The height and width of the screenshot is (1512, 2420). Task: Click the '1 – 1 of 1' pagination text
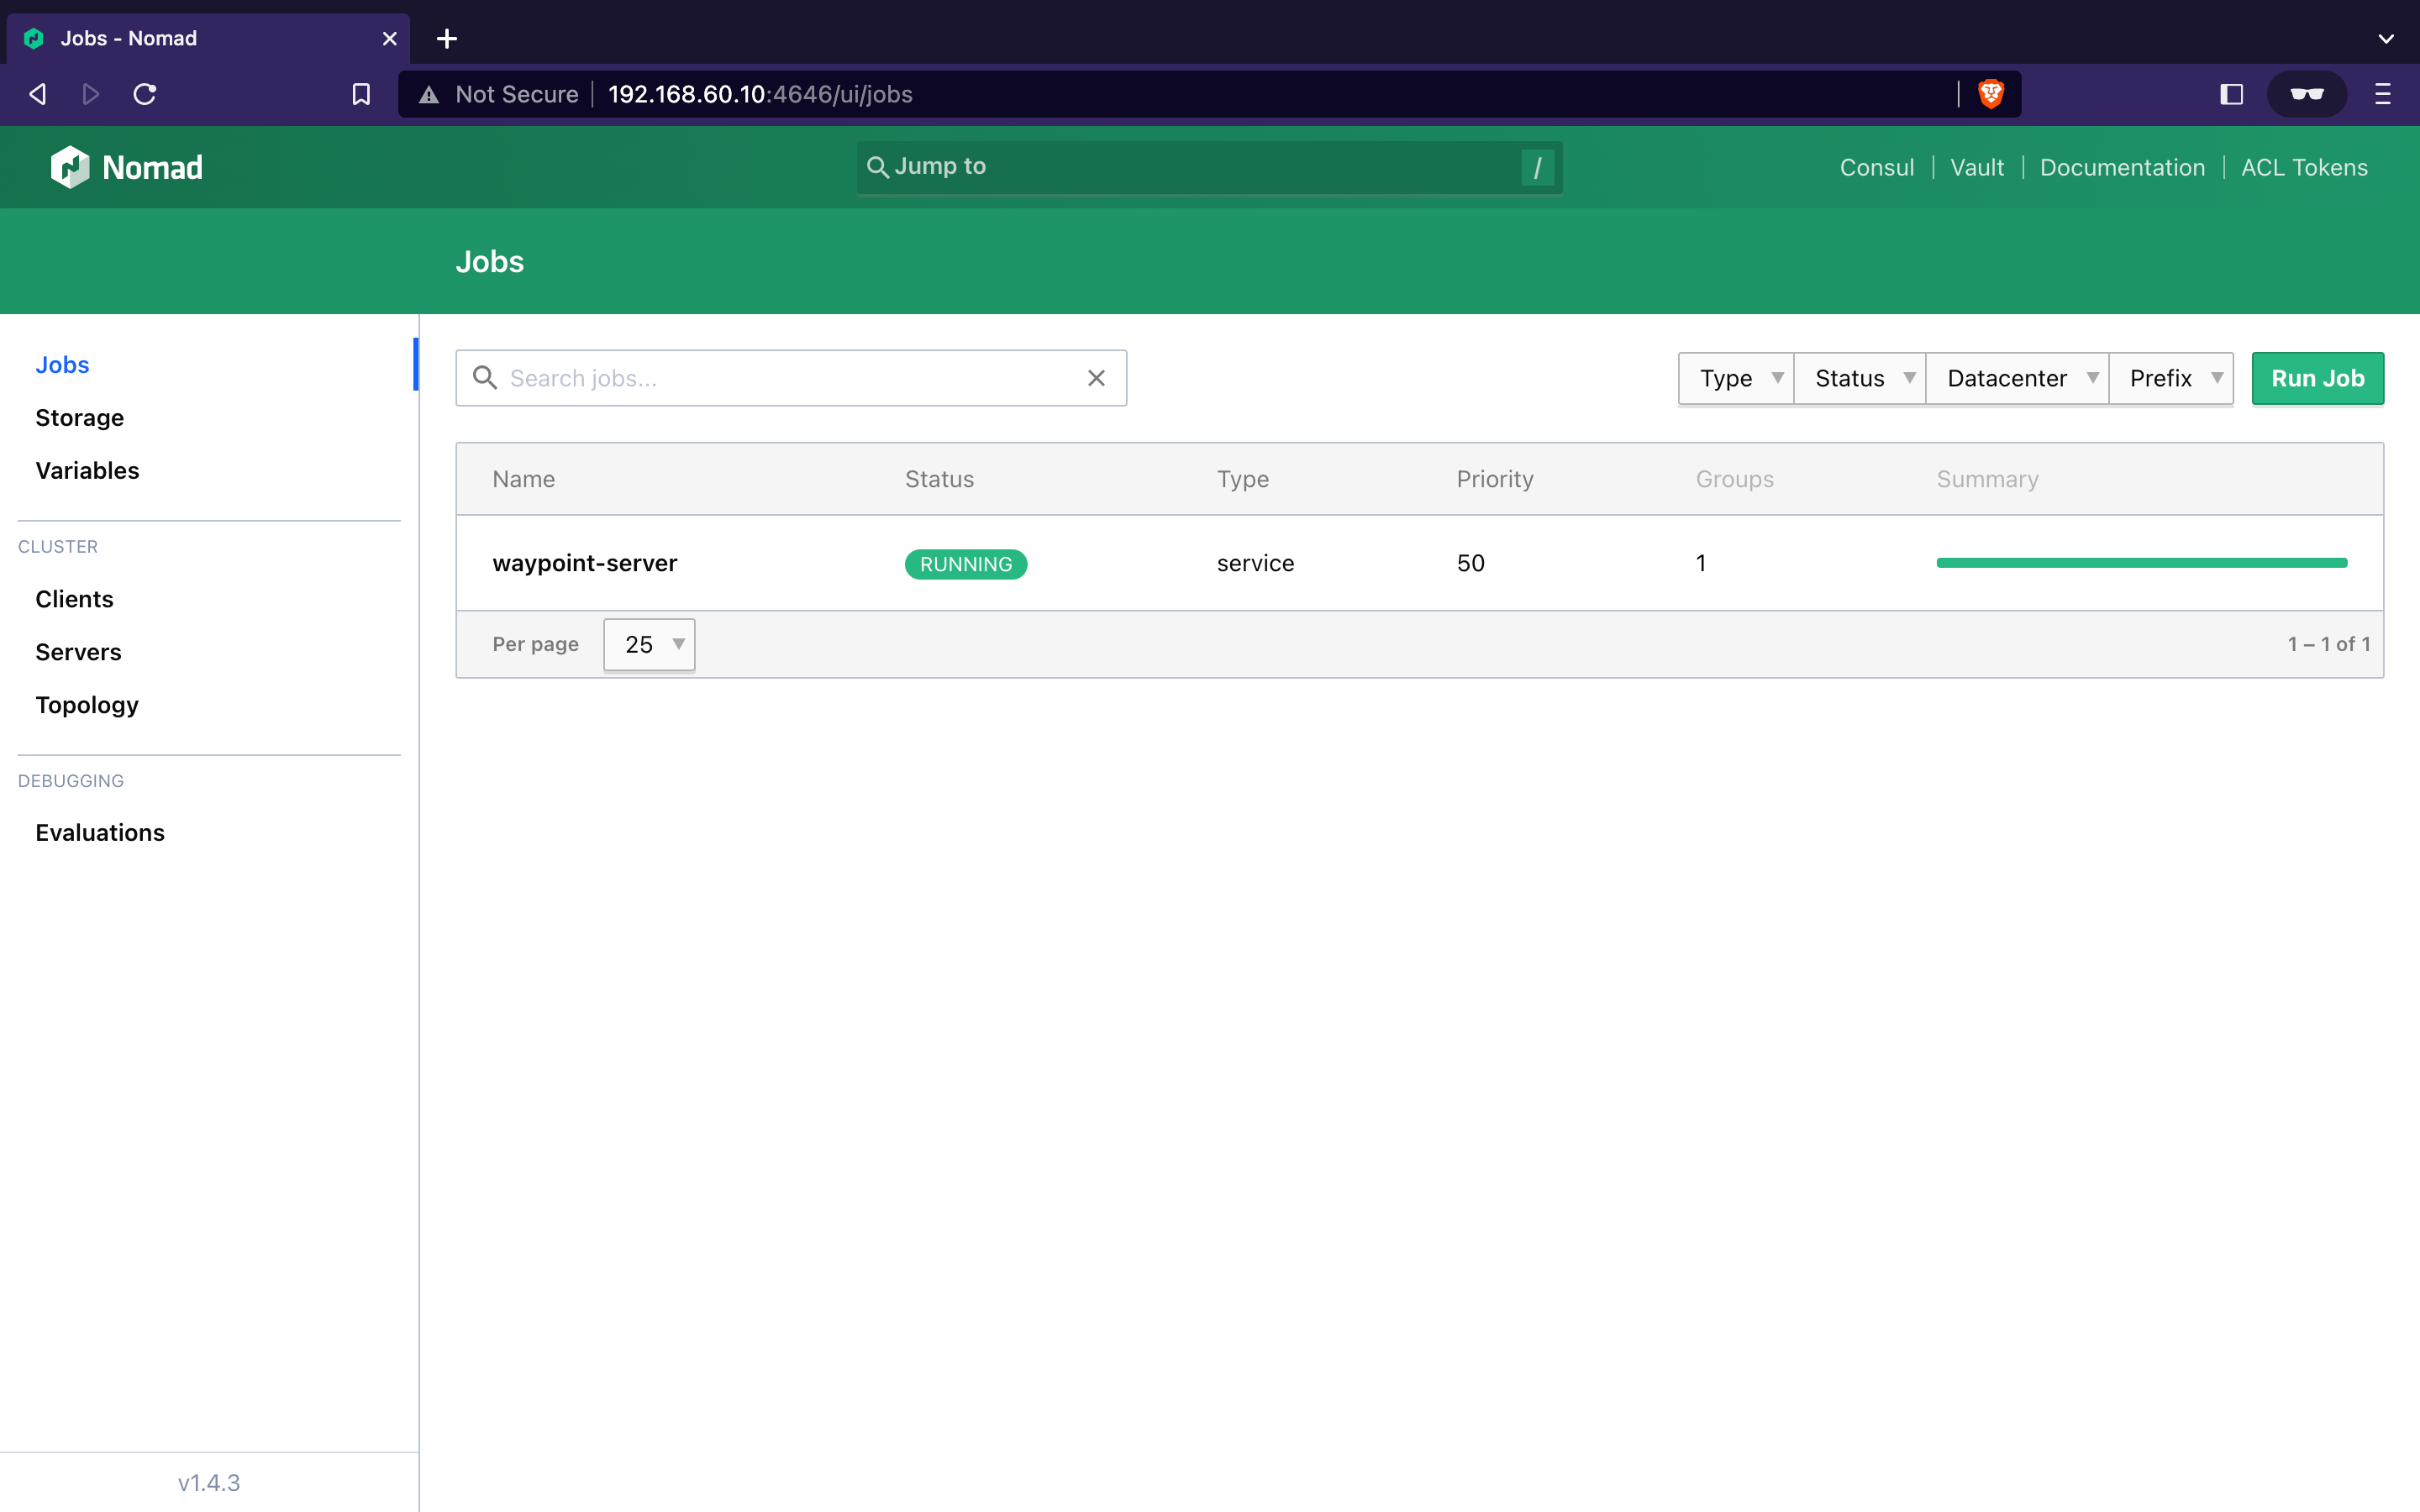2328,644
